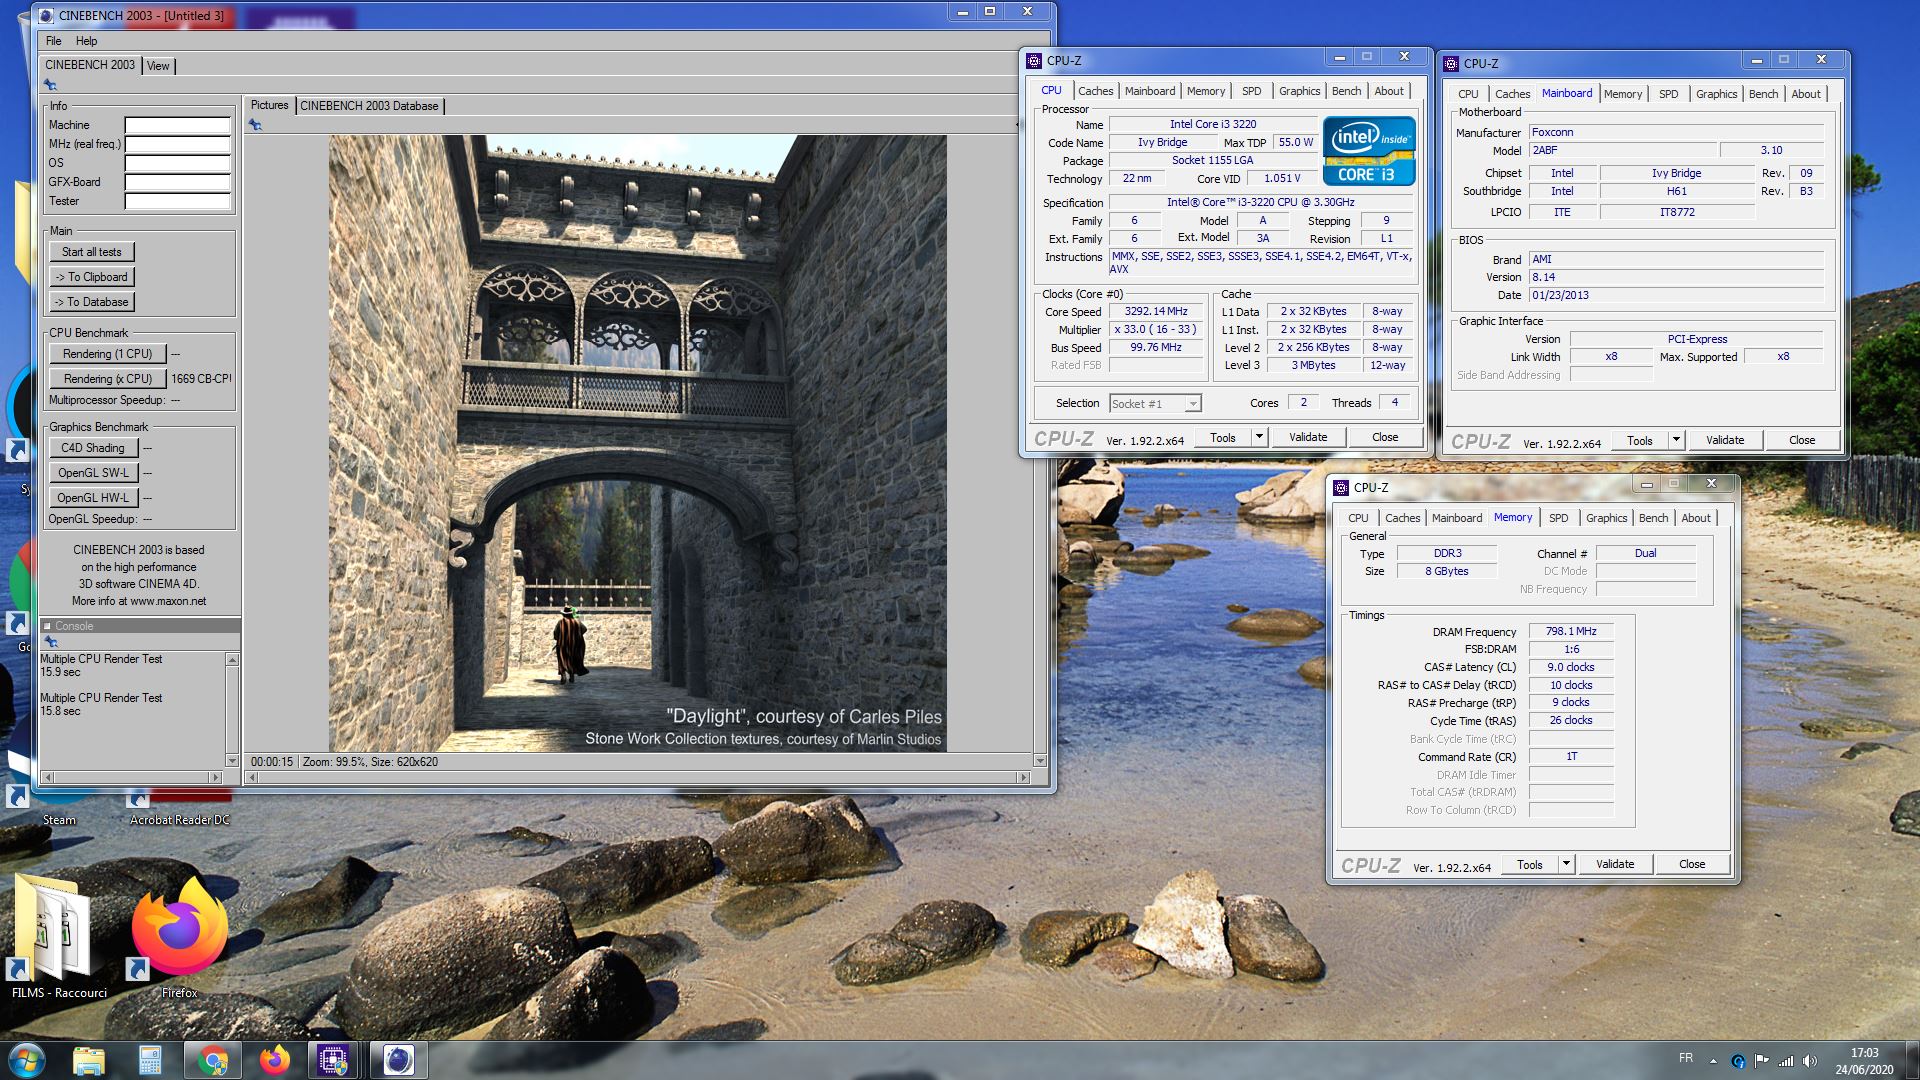Switch to Chrome in the taskbar
This screenshot has width=1920, height=1080.
click(x=212, y=1060)
